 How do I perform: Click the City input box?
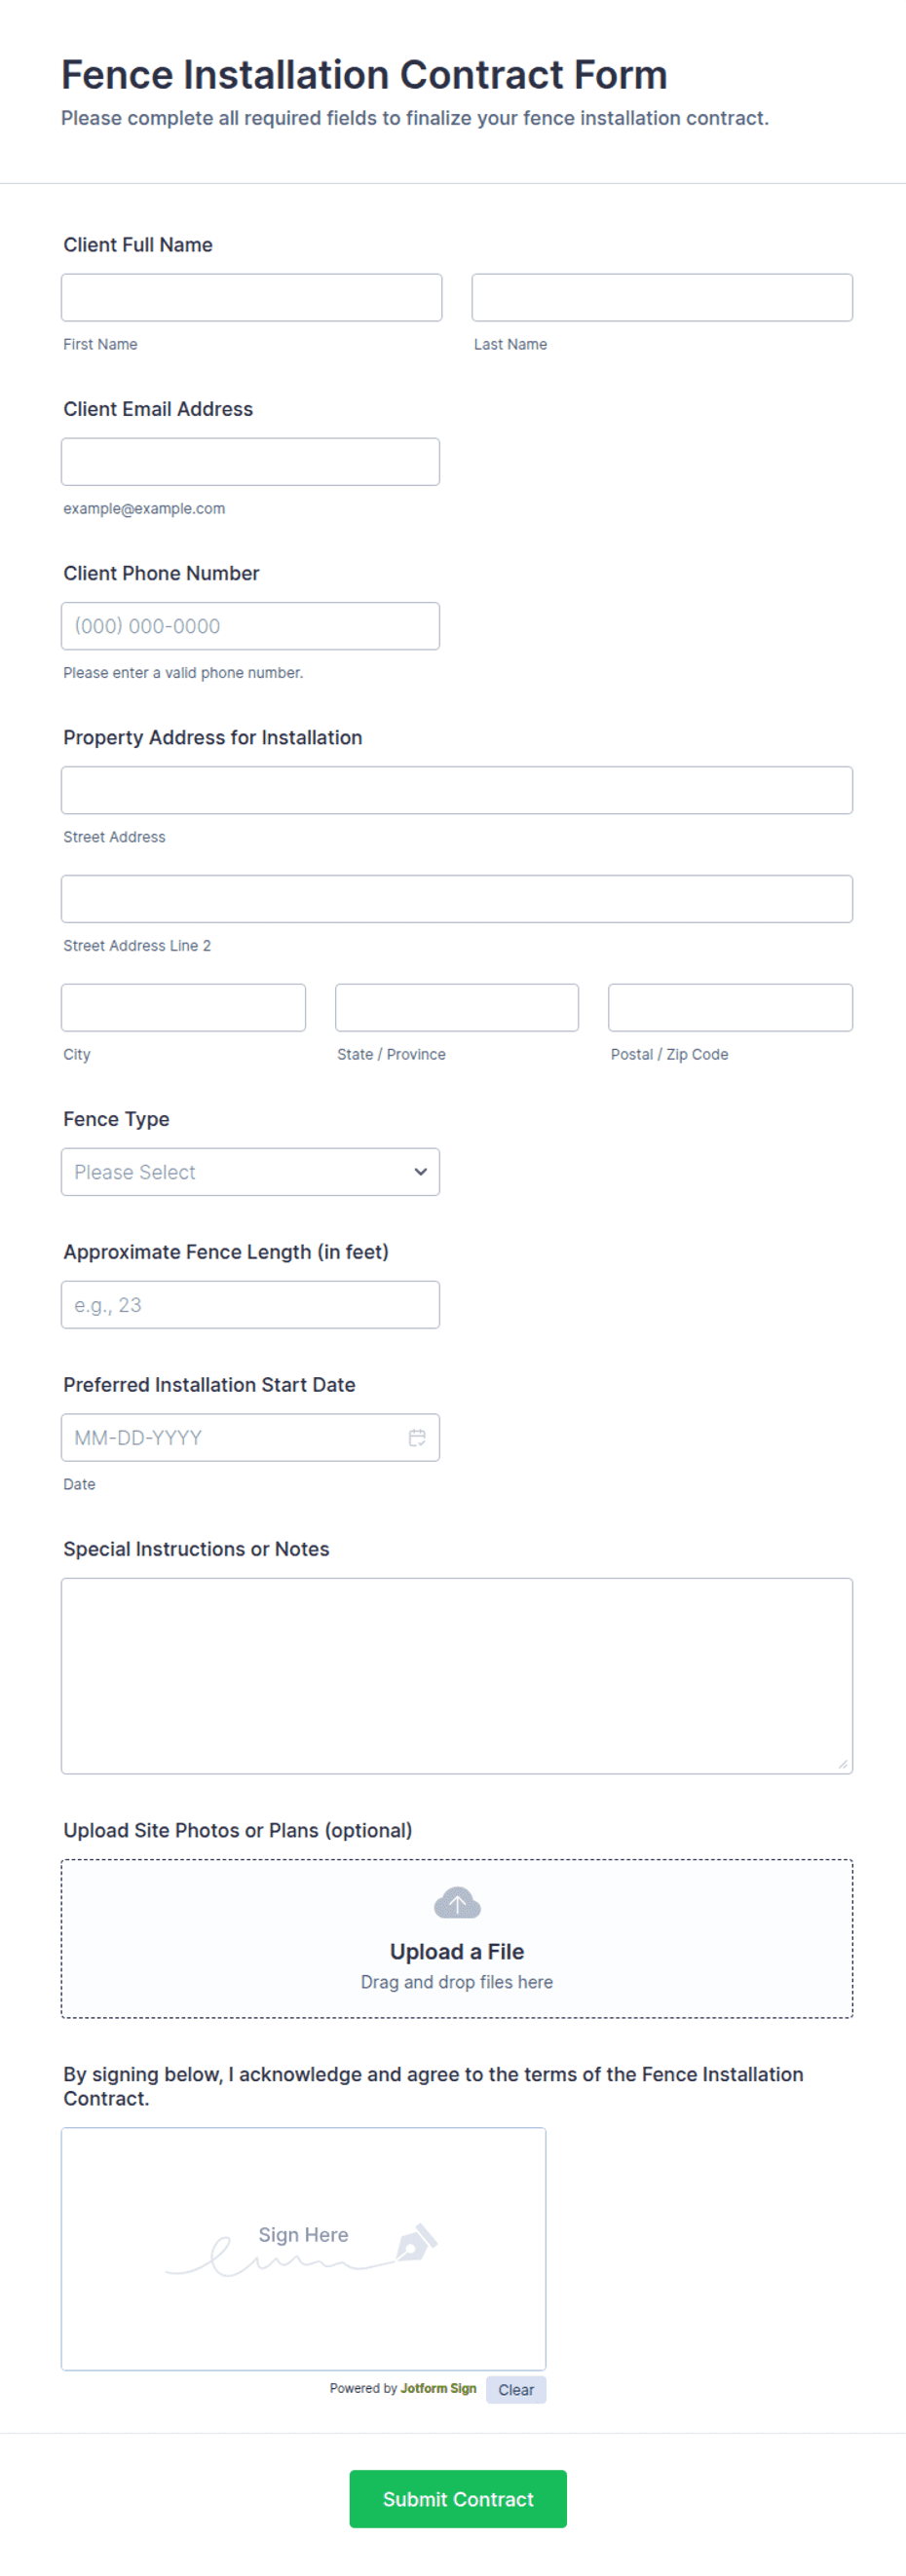[183, 1008]
